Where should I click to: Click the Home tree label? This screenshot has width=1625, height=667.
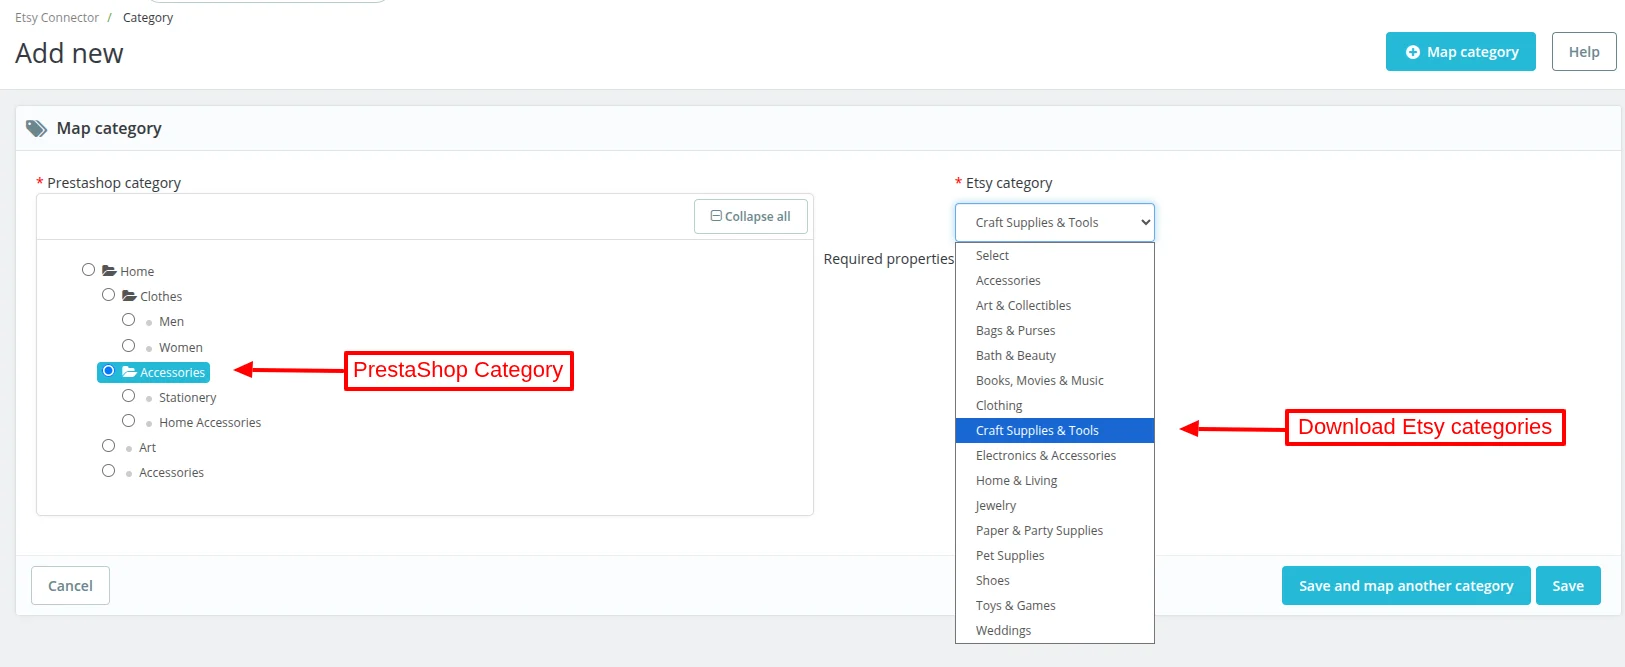(x=137, y=272)
